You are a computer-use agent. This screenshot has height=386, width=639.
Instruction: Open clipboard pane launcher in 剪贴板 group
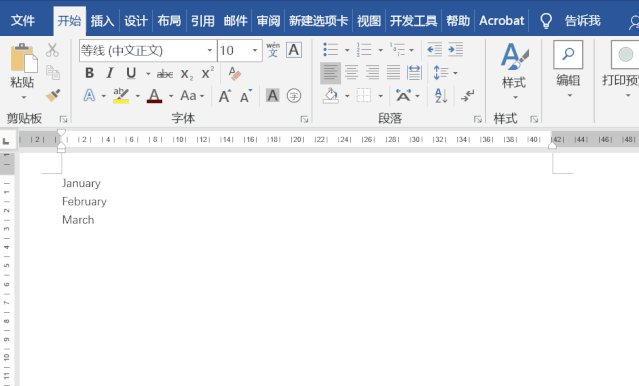pos(63,119)
